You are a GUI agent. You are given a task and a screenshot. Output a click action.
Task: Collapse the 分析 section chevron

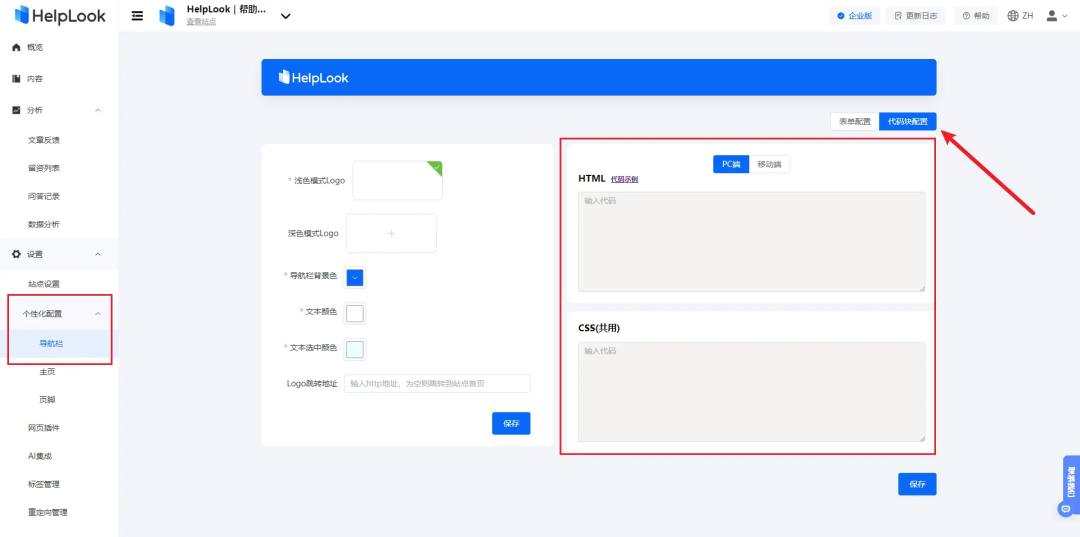tap(98, 110)
